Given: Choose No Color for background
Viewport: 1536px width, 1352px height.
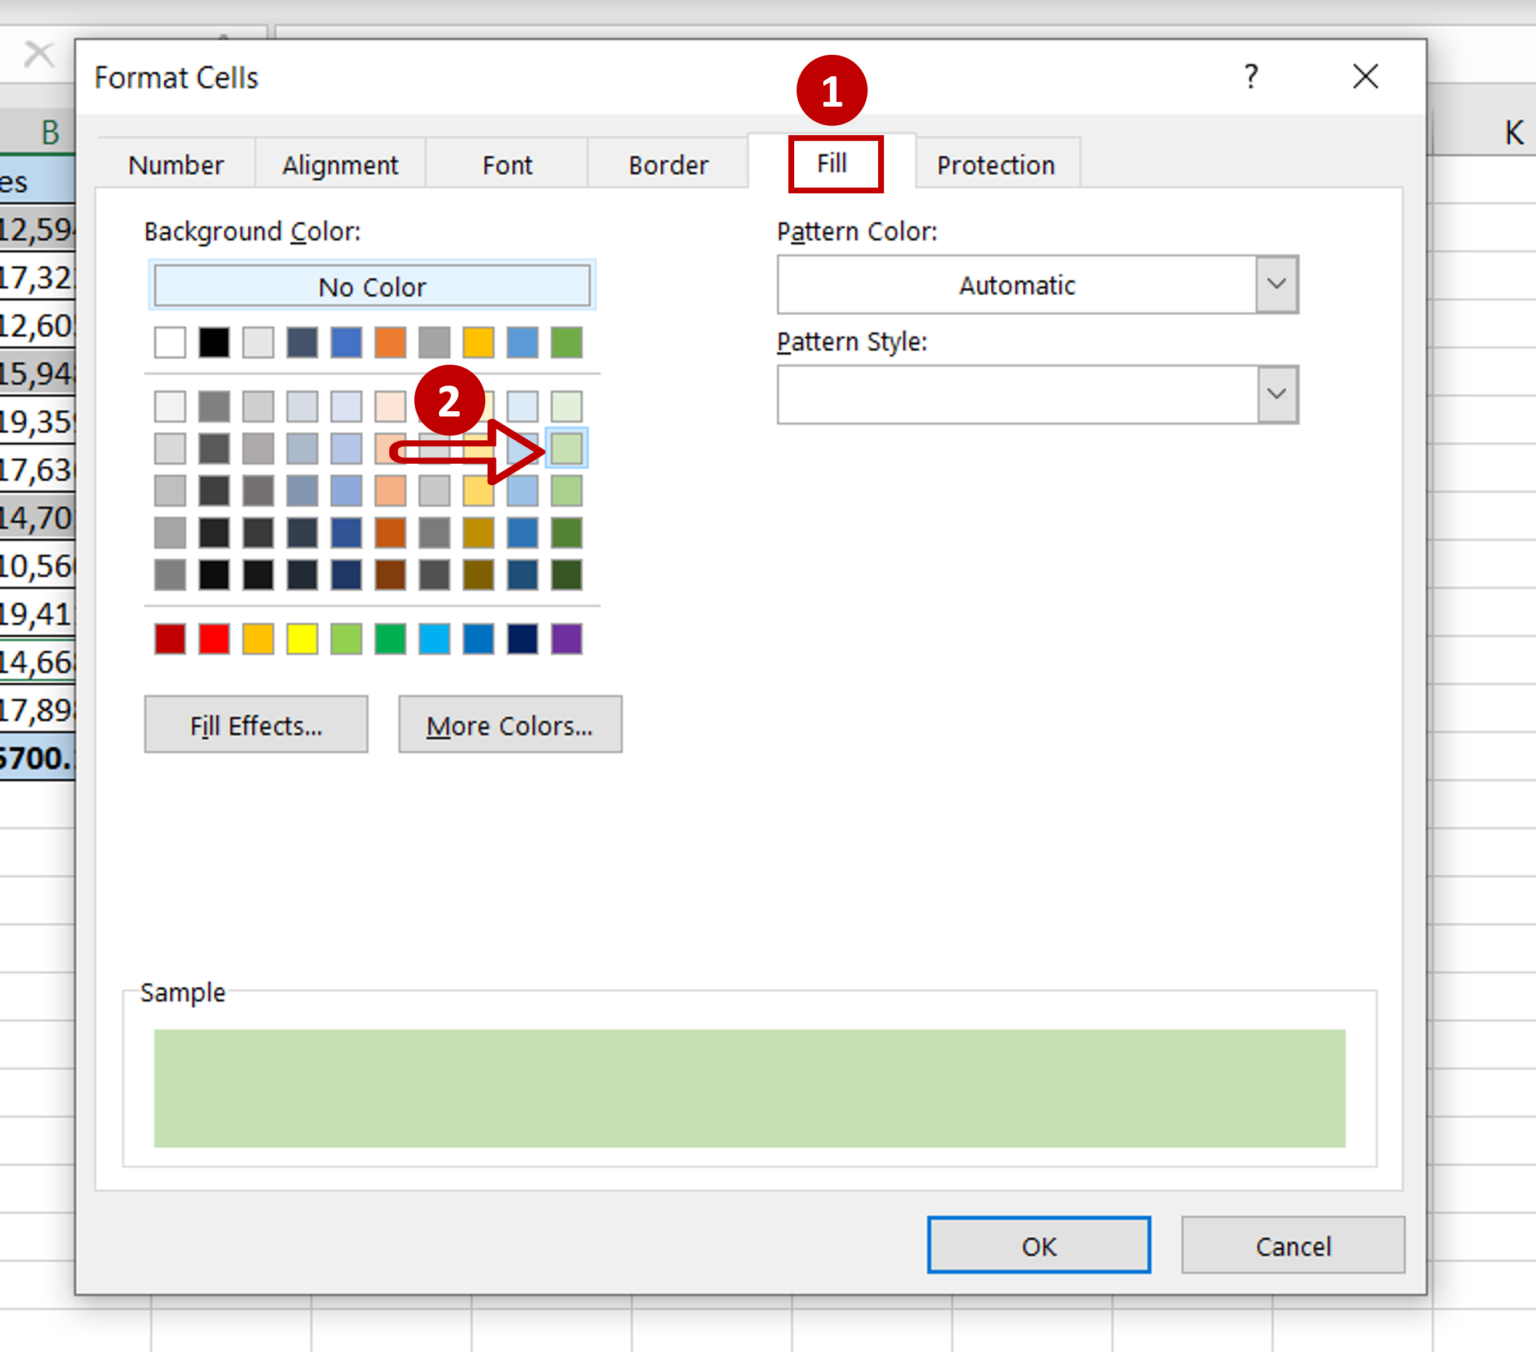Looking at the screenshot, I should [x=372, y=287].
